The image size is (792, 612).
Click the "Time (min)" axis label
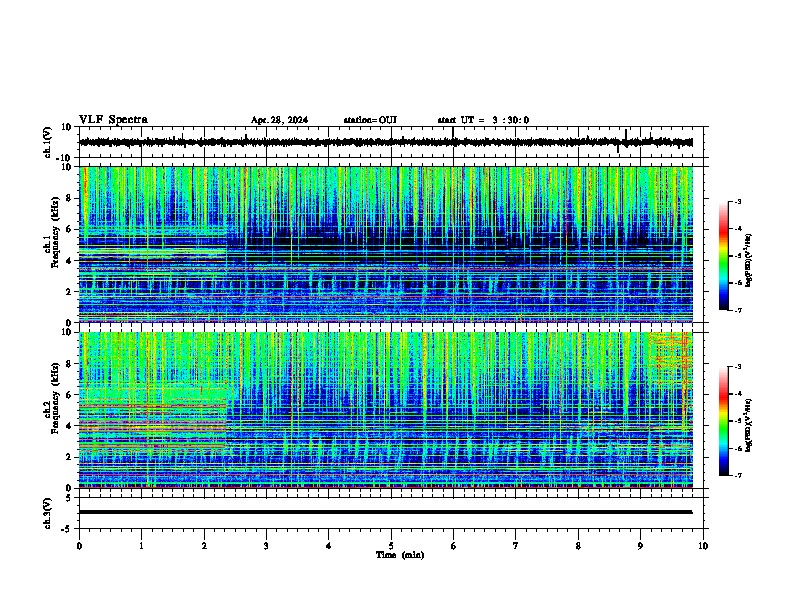(x=400, y=555)
